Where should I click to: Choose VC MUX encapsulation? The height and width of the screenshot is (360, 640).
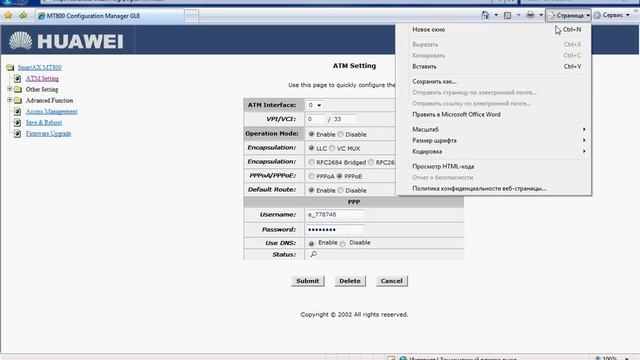pos(332,148)
